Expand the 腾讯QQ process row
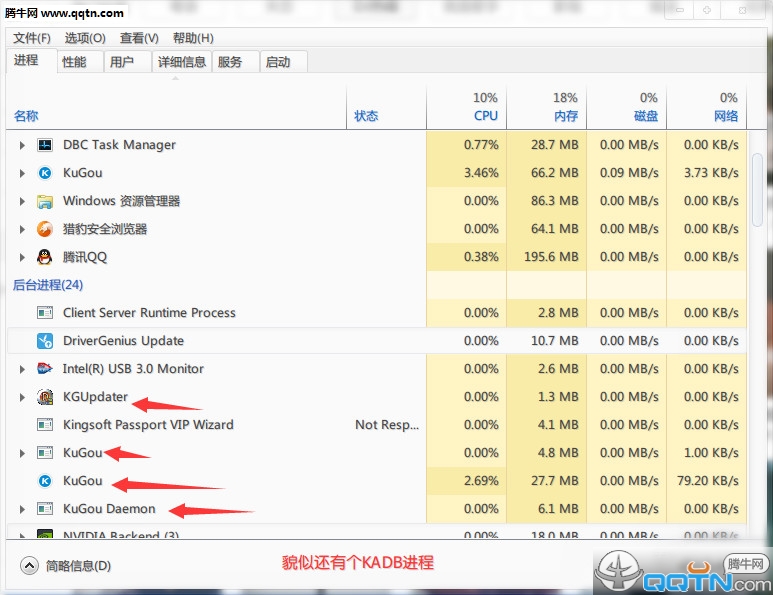This screenshot has height=595, width=773. (x=22, y=257)
